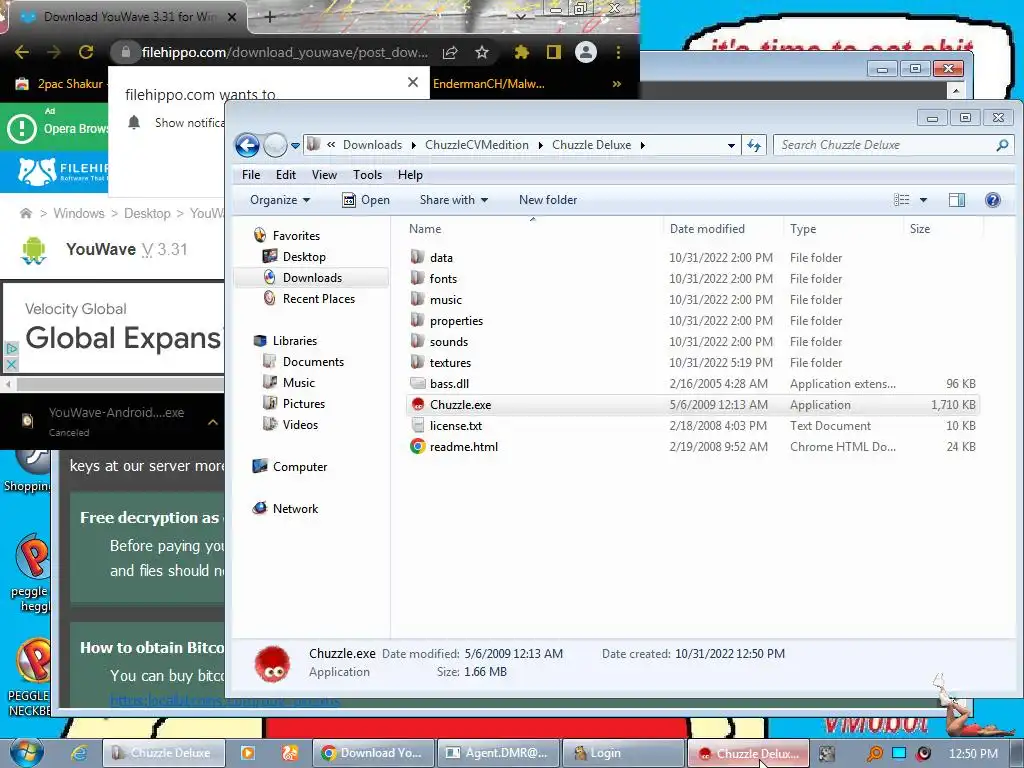Select Recent Places in Favorites

pos(319,298)
